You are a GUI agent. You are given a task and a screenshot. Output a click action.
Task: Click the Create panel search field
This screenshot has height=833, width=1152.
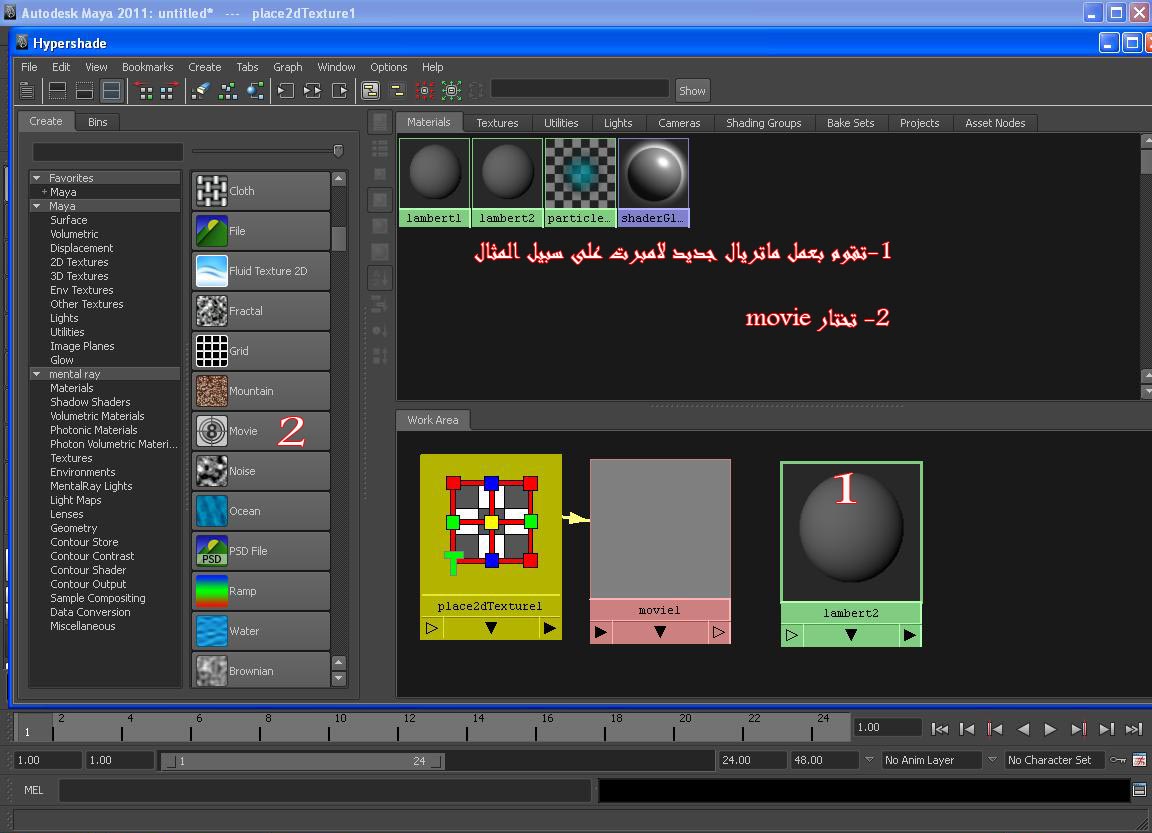(107, 151)
